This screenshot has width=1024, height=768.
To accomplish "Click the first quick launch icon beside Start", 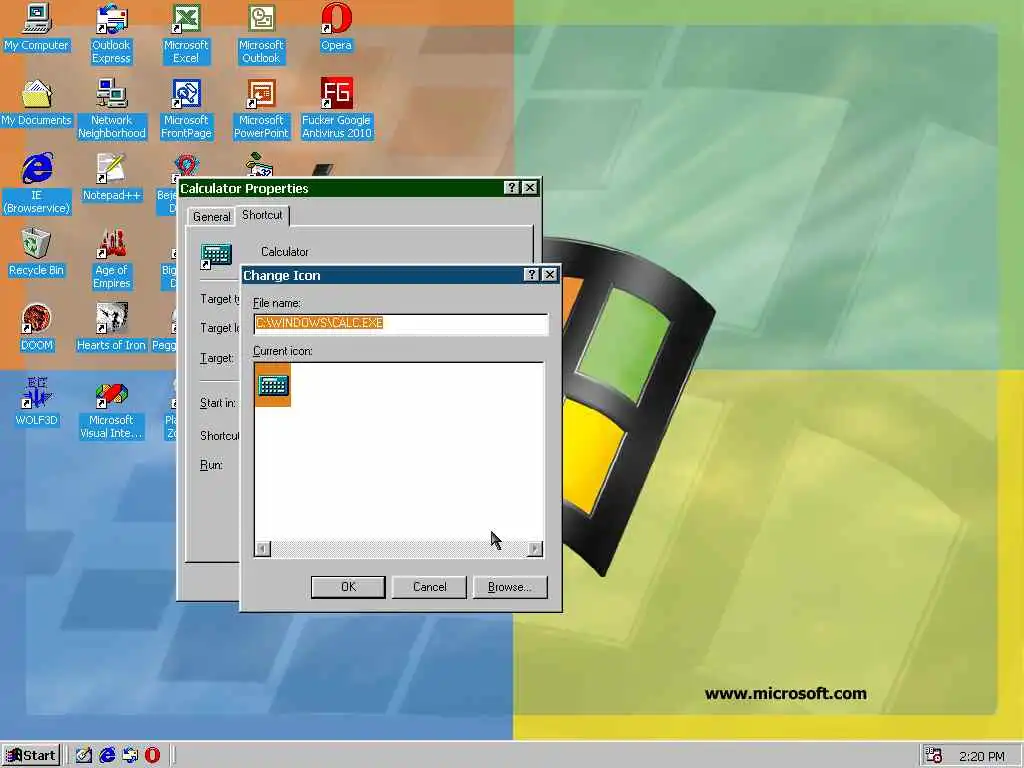I will (84, 756).
